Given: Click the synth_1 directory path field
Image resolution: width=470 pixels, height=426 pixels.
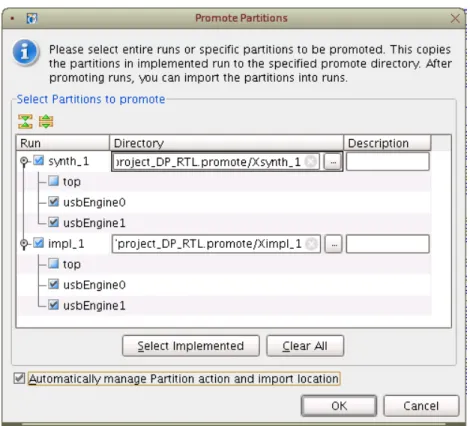Looking at the screenshot, I should pyautogui.click(x=216, y=162).
